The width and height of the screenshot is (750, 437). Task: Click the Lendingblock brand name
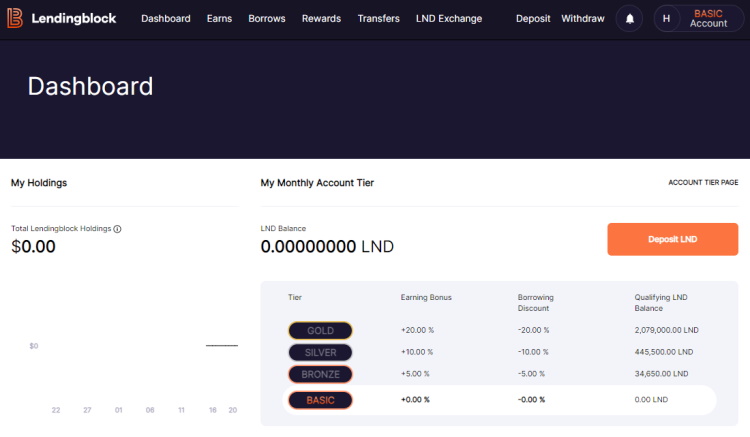pyautogui.click(x=74, y=18)
